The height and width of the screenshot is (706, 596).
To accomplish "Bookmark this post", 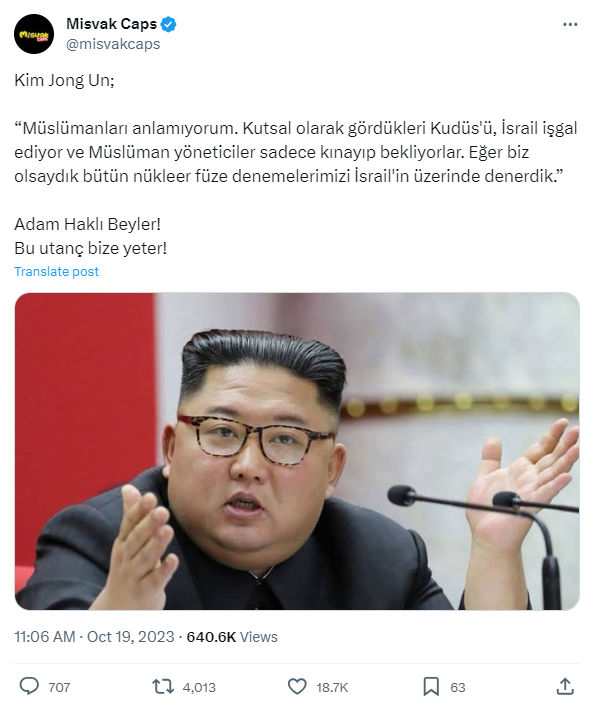I will pyautogui.click(x=431, y=687).
